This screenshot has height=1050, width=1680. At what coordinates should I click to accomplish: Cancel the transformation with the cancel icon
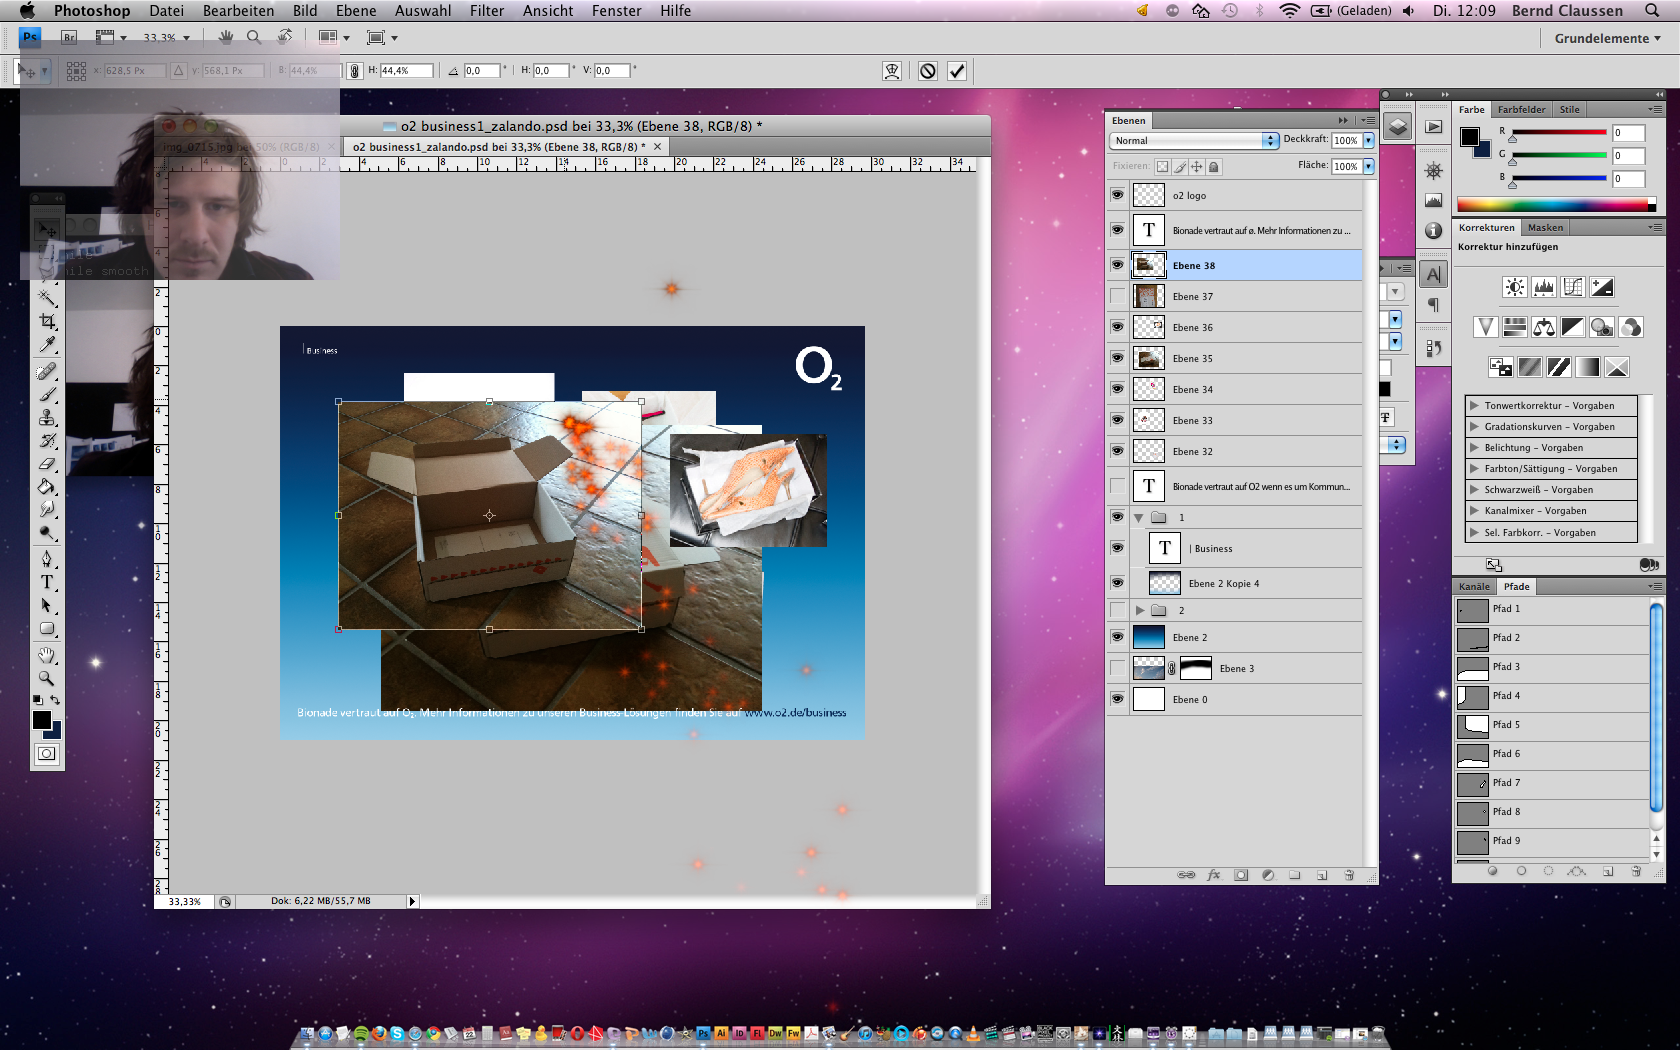928,71
